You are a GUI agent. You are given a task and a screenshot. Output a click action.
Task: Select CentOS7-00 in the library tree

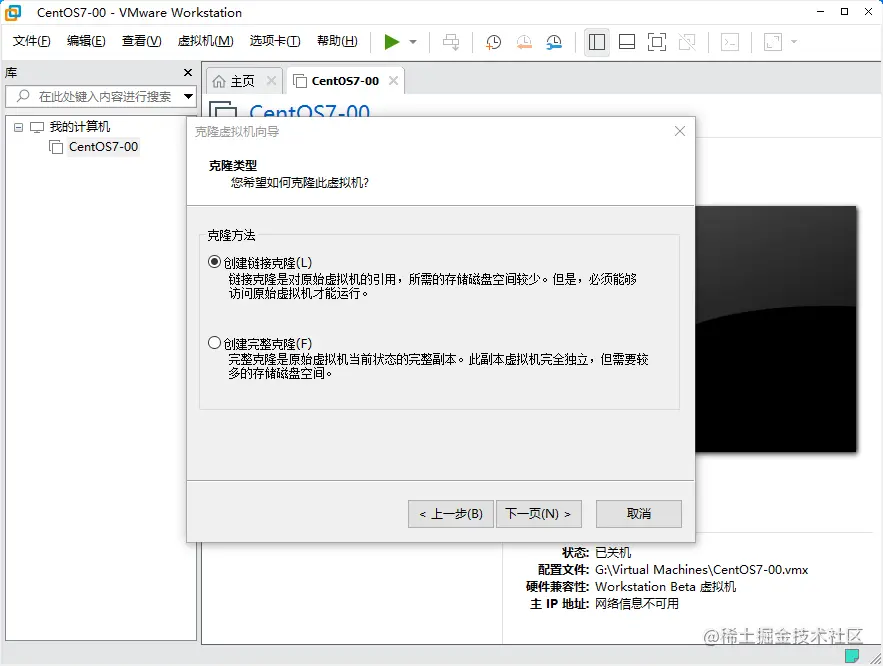(x=103, y=147)
